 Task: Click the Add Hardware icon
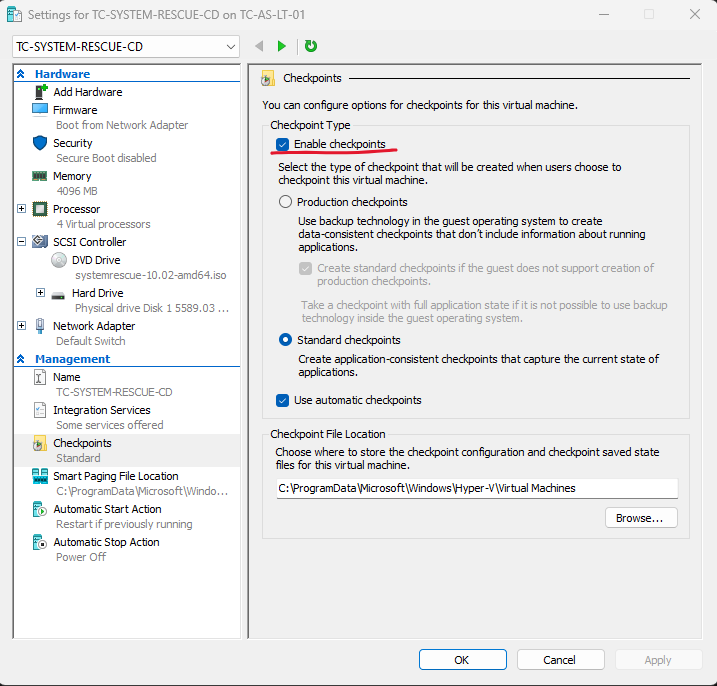click(41, 92)
